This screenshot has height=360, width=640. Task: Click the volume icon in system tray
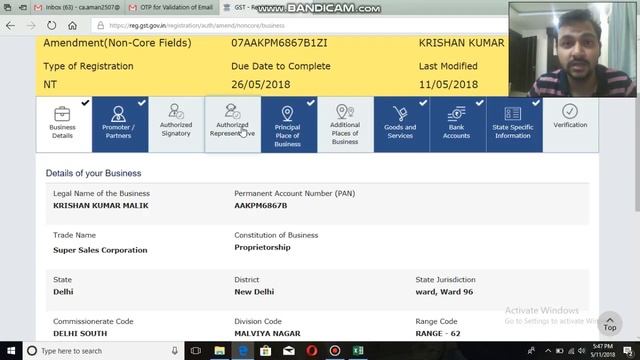[582, 351]
